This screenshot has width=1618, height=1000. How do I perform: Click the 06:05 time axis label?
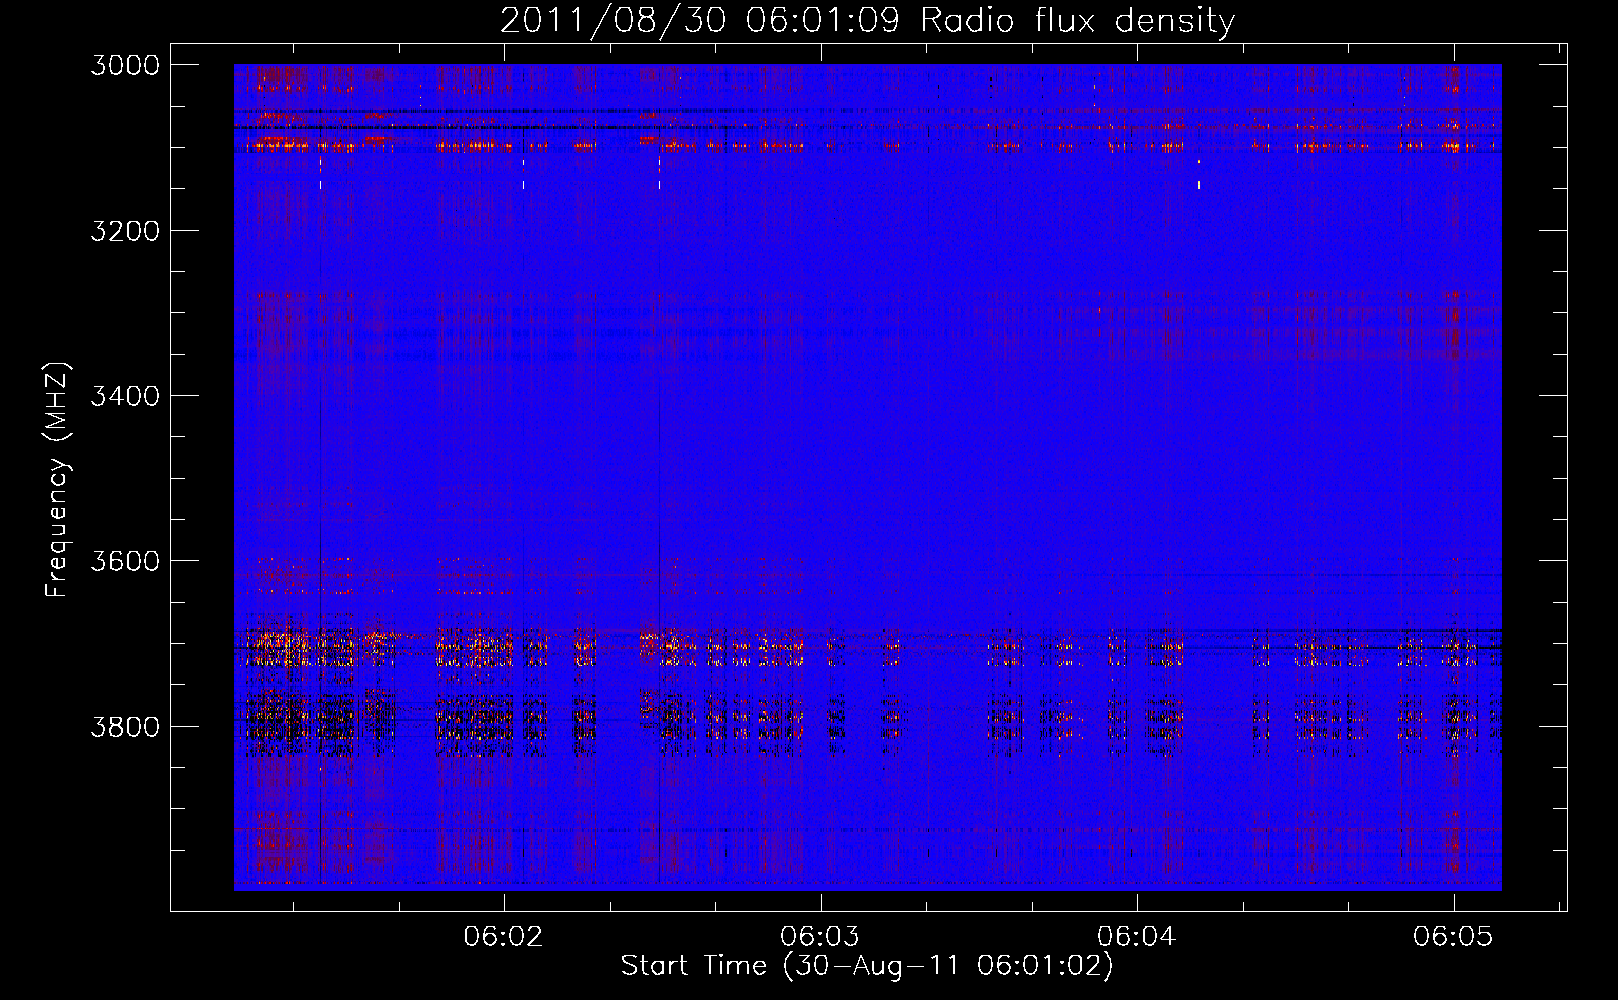(x=1453, y=936)
